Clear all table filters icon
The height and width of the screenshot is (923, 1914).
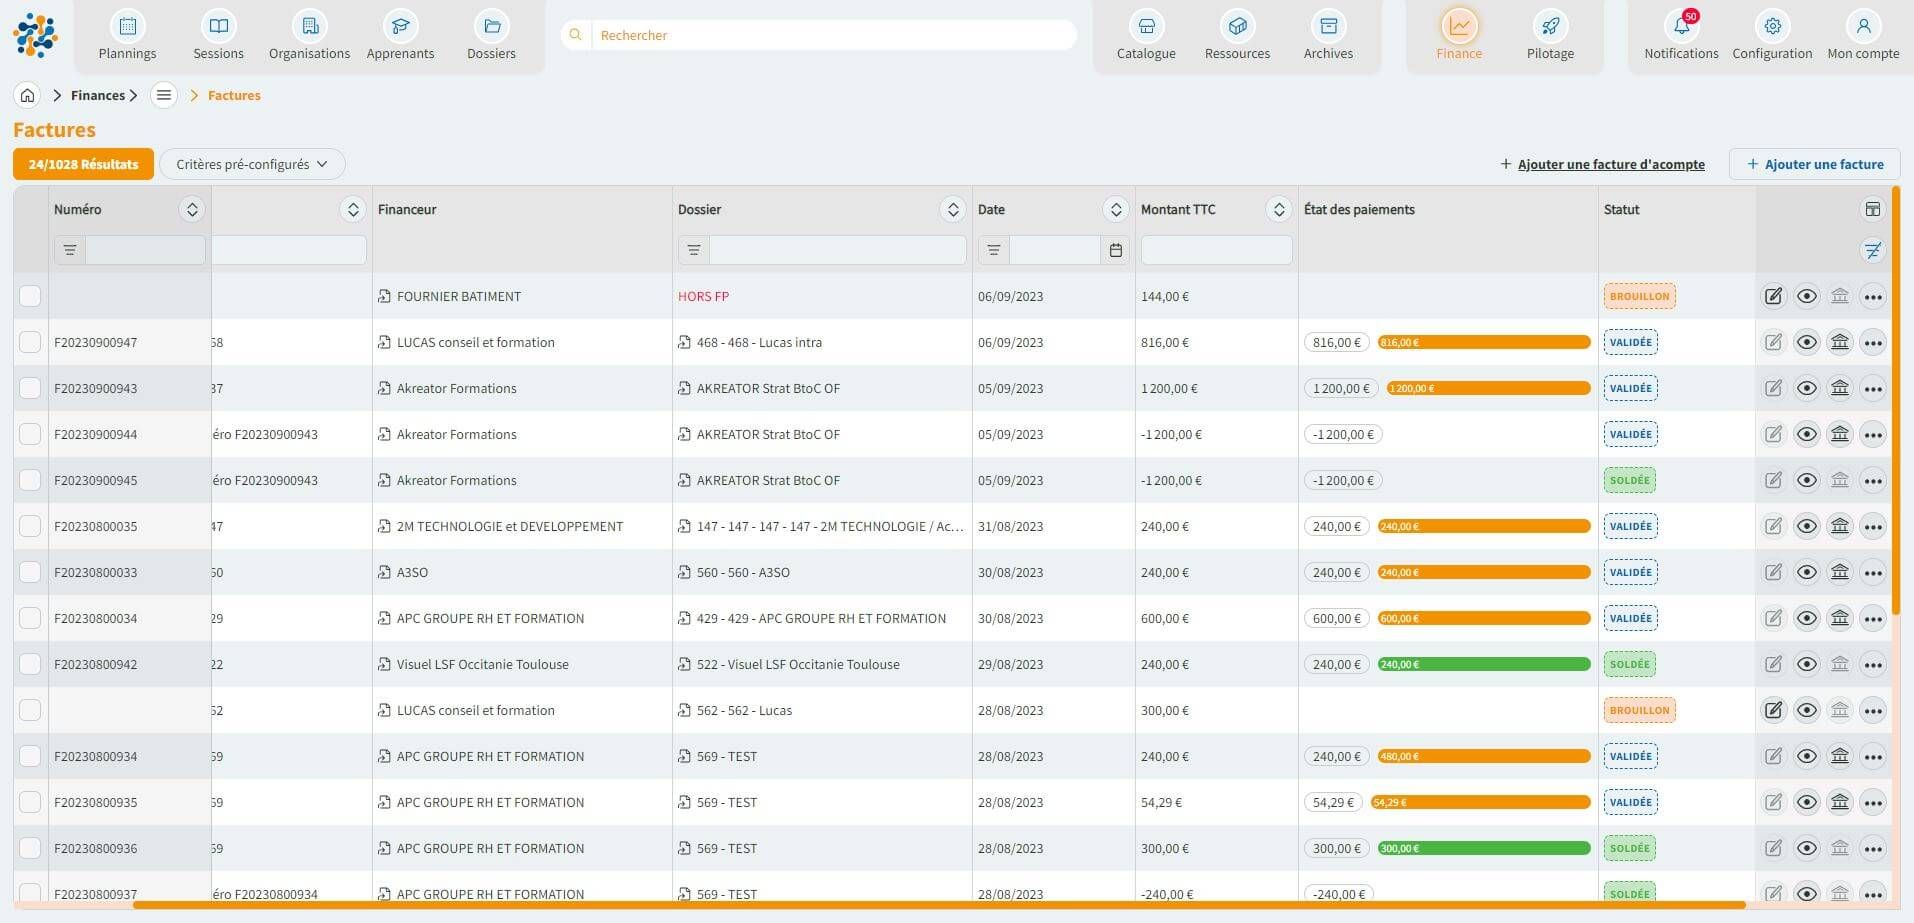point(1872,250)
